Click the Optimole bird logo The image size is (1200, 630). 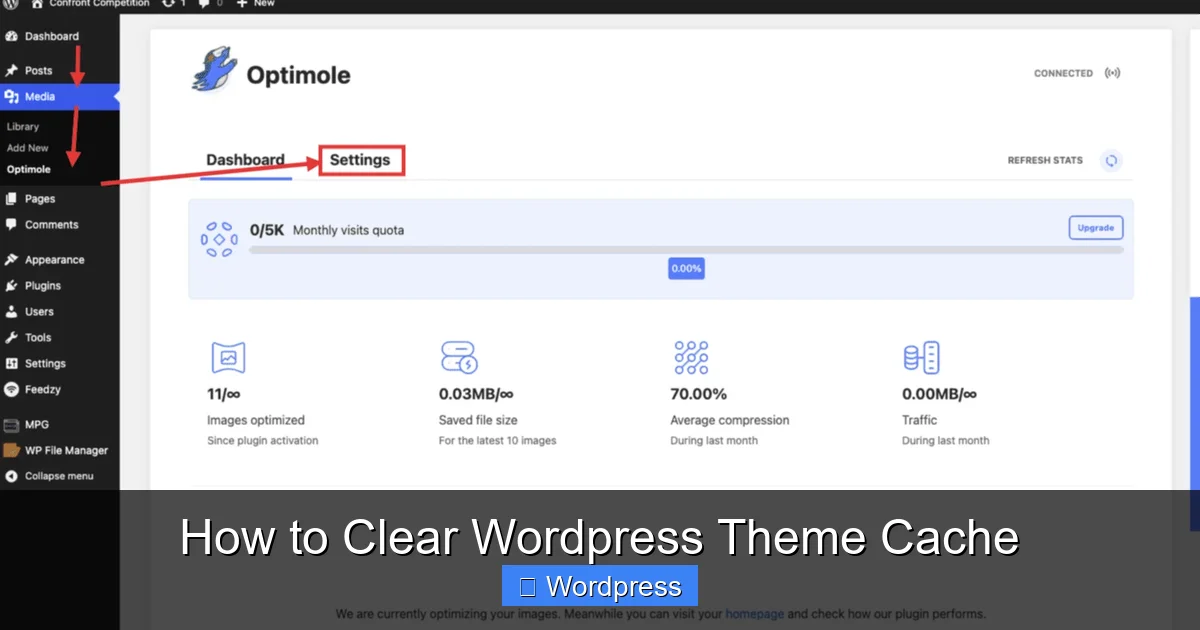tap(215, 68)
